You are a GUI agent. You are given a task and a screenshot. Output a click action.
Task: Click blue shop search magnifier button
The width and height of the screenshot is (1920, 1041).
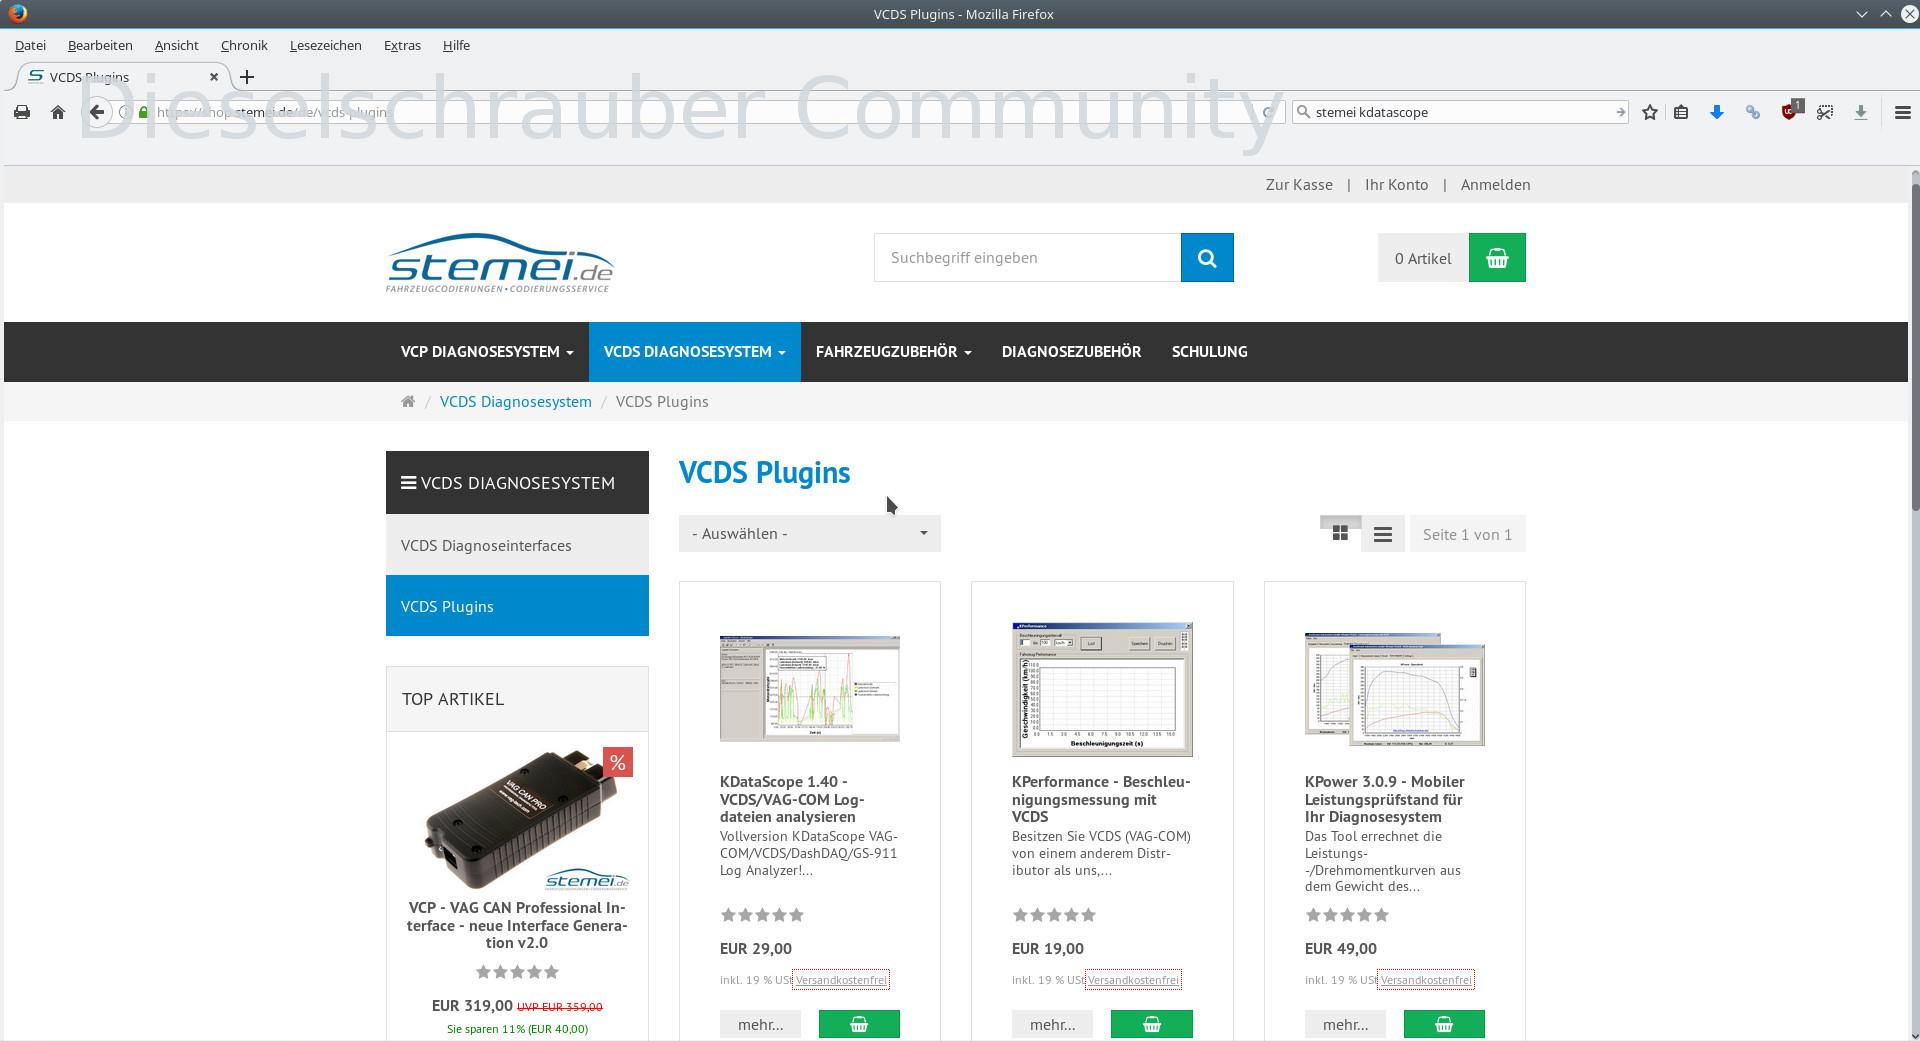1207,258
